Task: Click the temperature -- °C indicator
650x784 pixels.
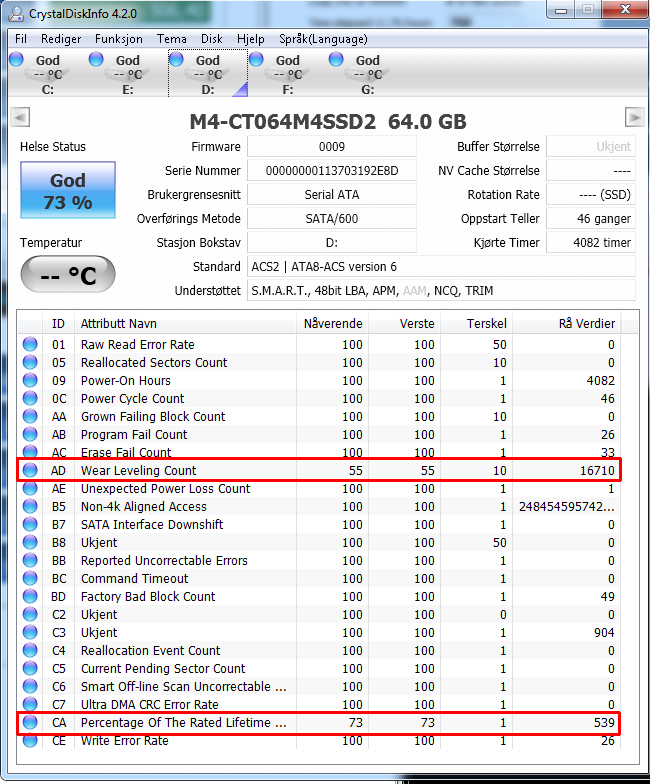Action: tap(68, 274)
